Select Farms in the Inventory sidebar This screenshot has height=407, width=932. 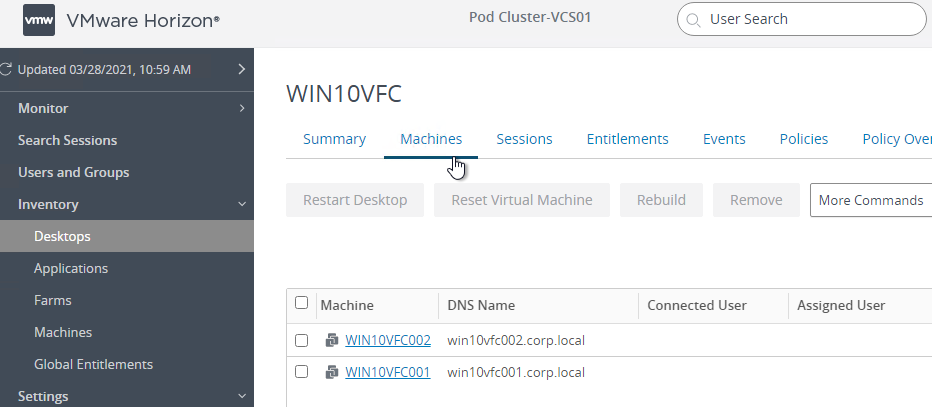pos(53,300)
